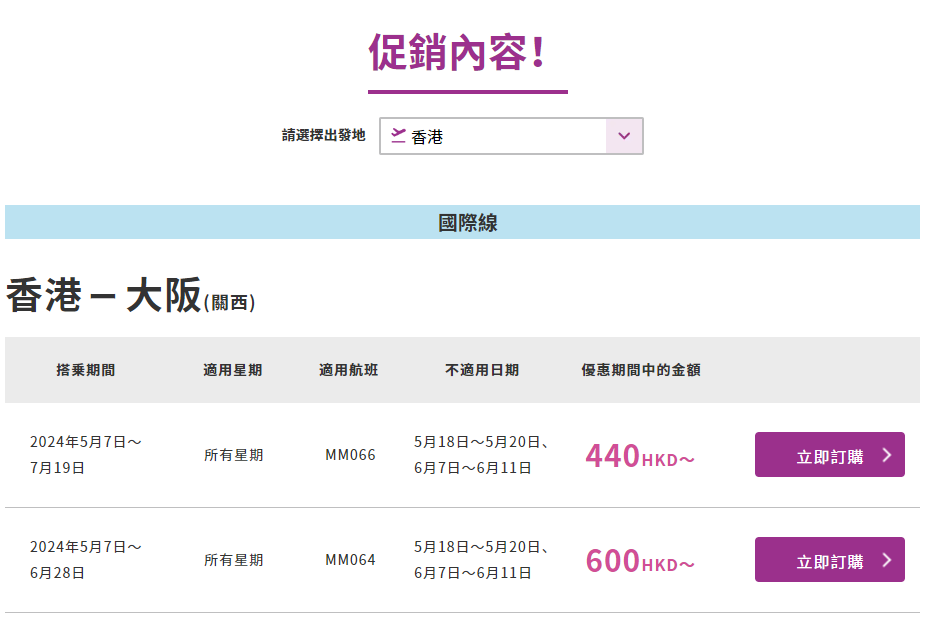Click the 優惠期間中的金額 column header
This screenshot has height=640, width=932.
pyautogui.click(x=641, y=370)
